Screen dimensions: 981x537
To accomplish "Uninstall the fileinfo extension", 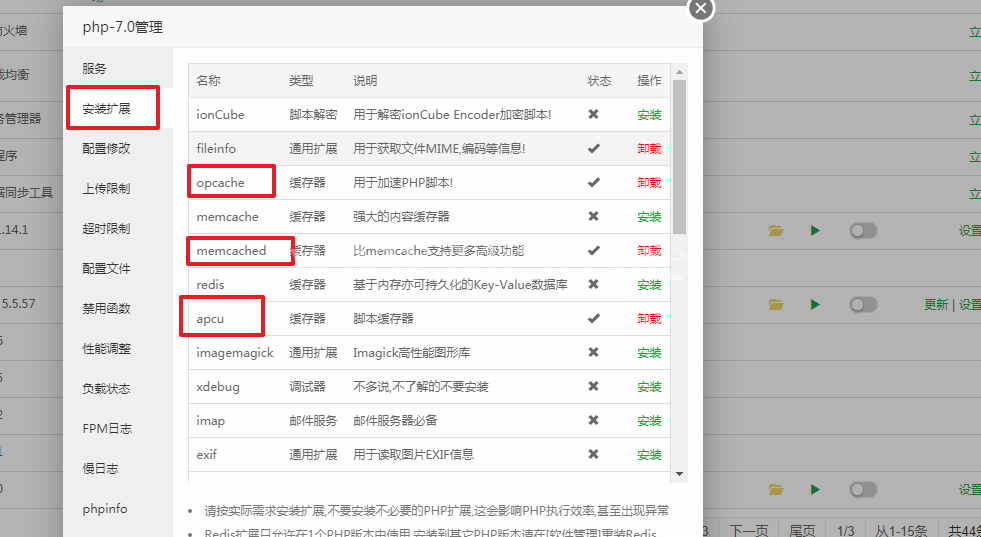I will pos(649,148).
